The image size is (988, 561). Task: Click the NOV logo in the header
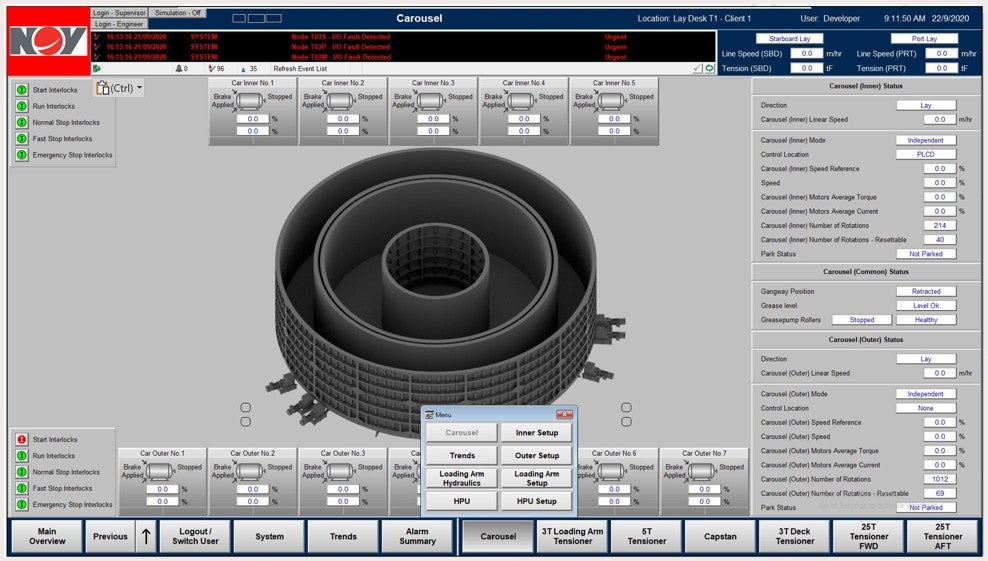click(x=46, y=40)
